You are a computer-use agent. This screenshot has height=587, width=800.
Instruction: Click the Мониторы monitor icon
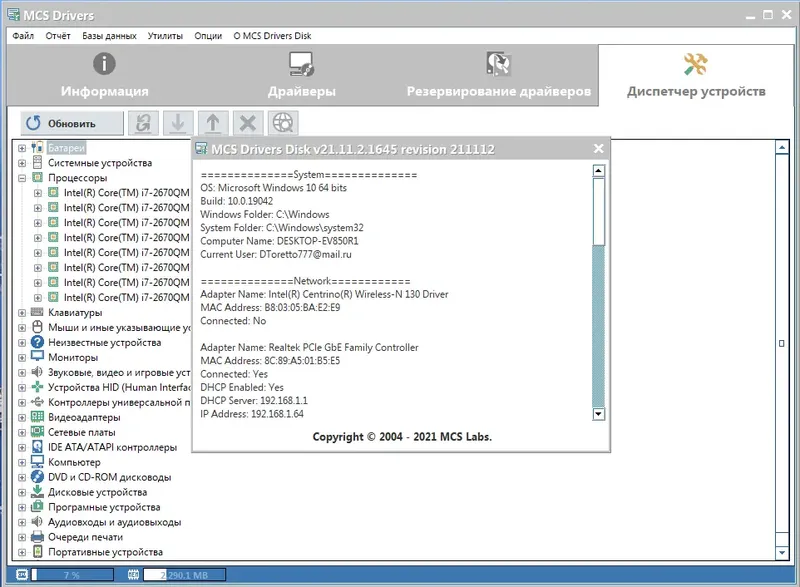coord(37,356)
